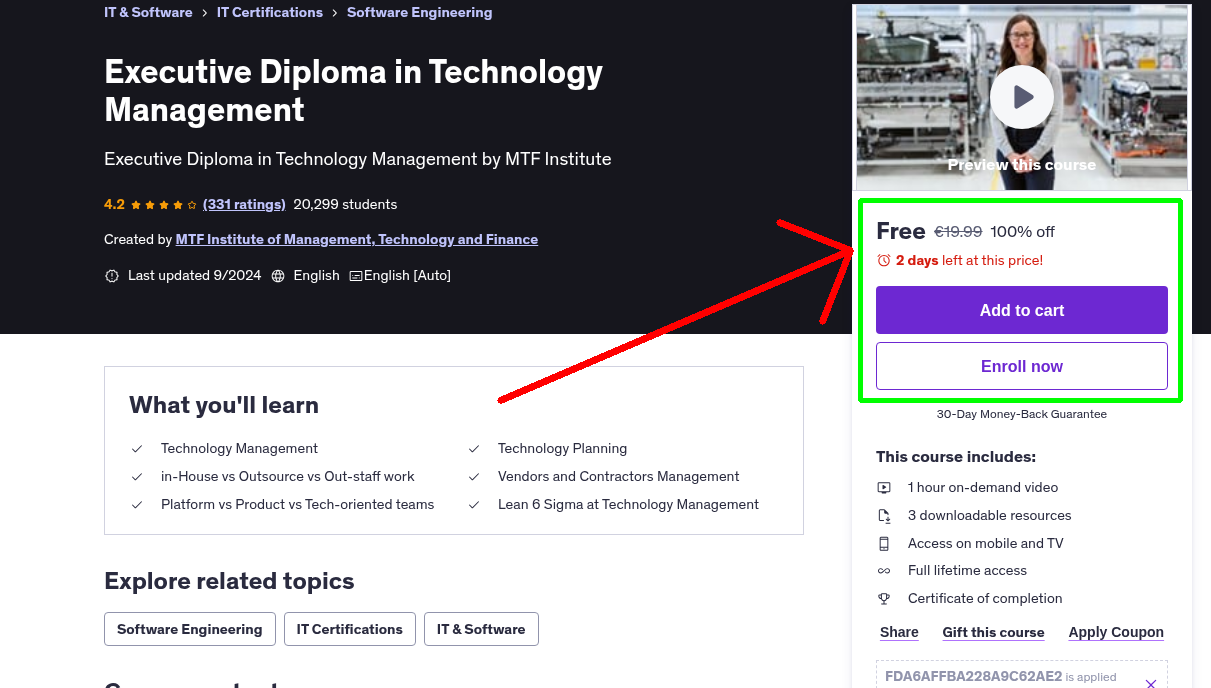
Task: Click 'Certificate of completion' text
Action: tap(985, 599)
